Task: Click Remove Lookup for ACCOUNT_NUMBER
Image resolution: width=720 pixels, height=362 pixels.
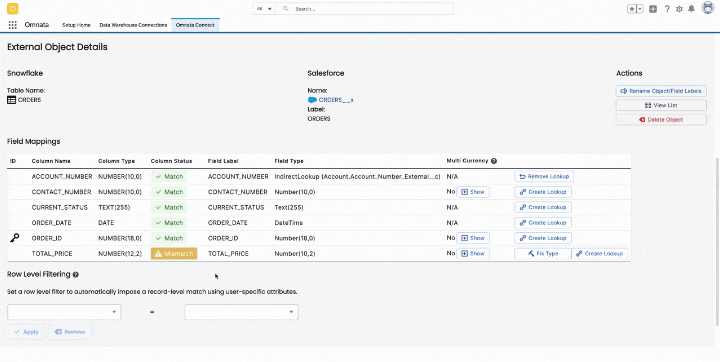Action: (x=544, y=176)
